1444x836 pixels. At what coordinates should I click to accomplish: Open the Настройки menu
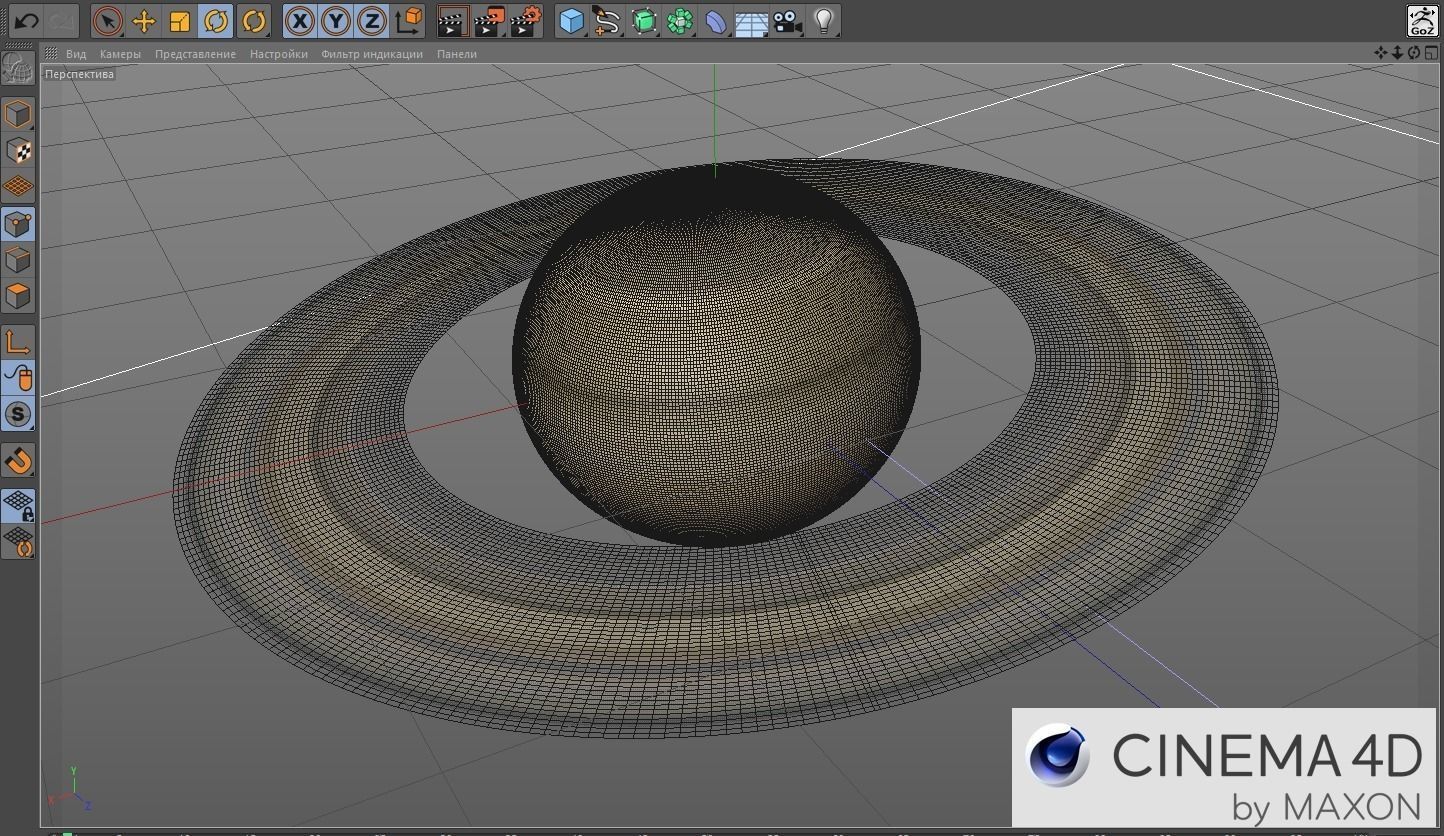[x=278, y=54]
